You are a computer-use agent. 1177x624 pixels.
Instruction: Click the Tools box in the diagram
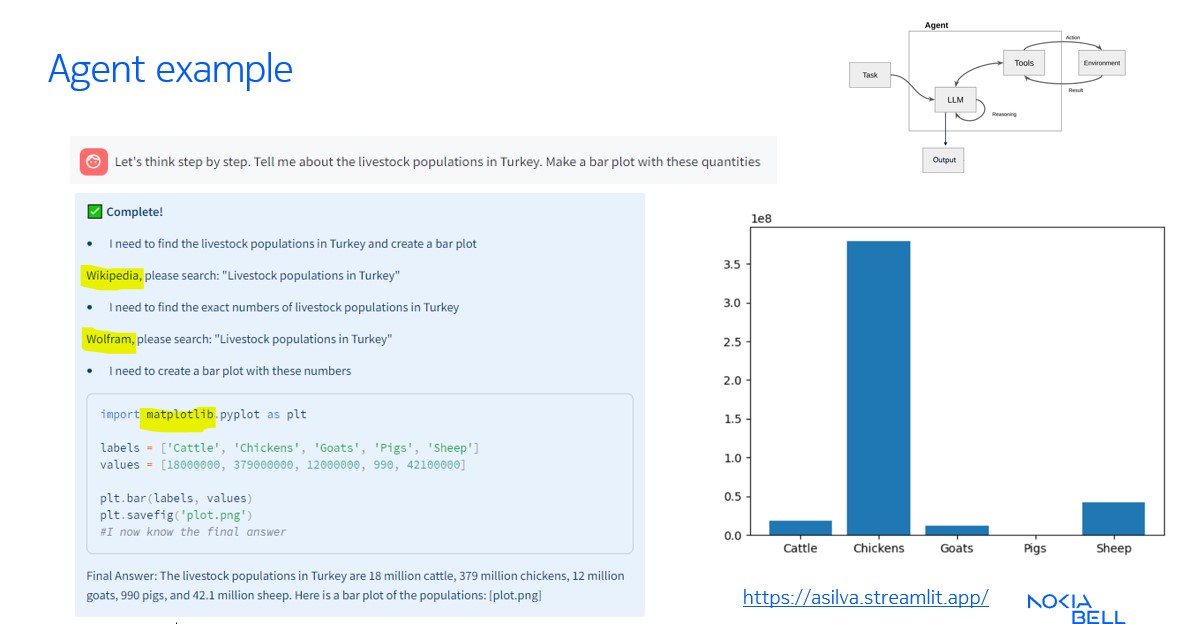coord(1023,63)
